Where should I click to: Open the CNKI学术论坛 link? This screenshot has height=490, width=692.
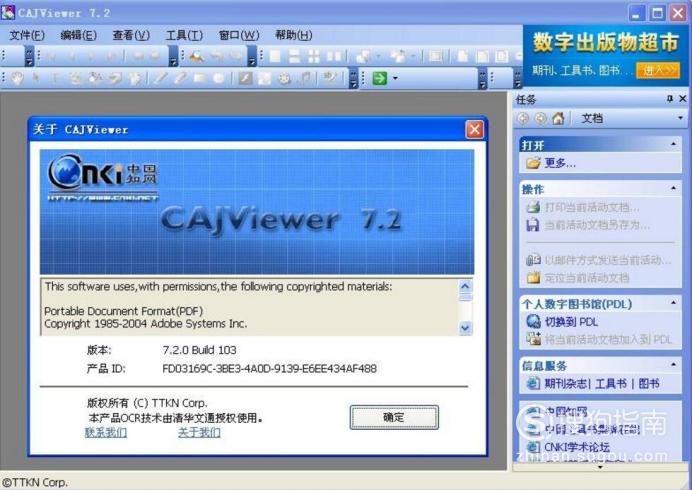(577, 446)
